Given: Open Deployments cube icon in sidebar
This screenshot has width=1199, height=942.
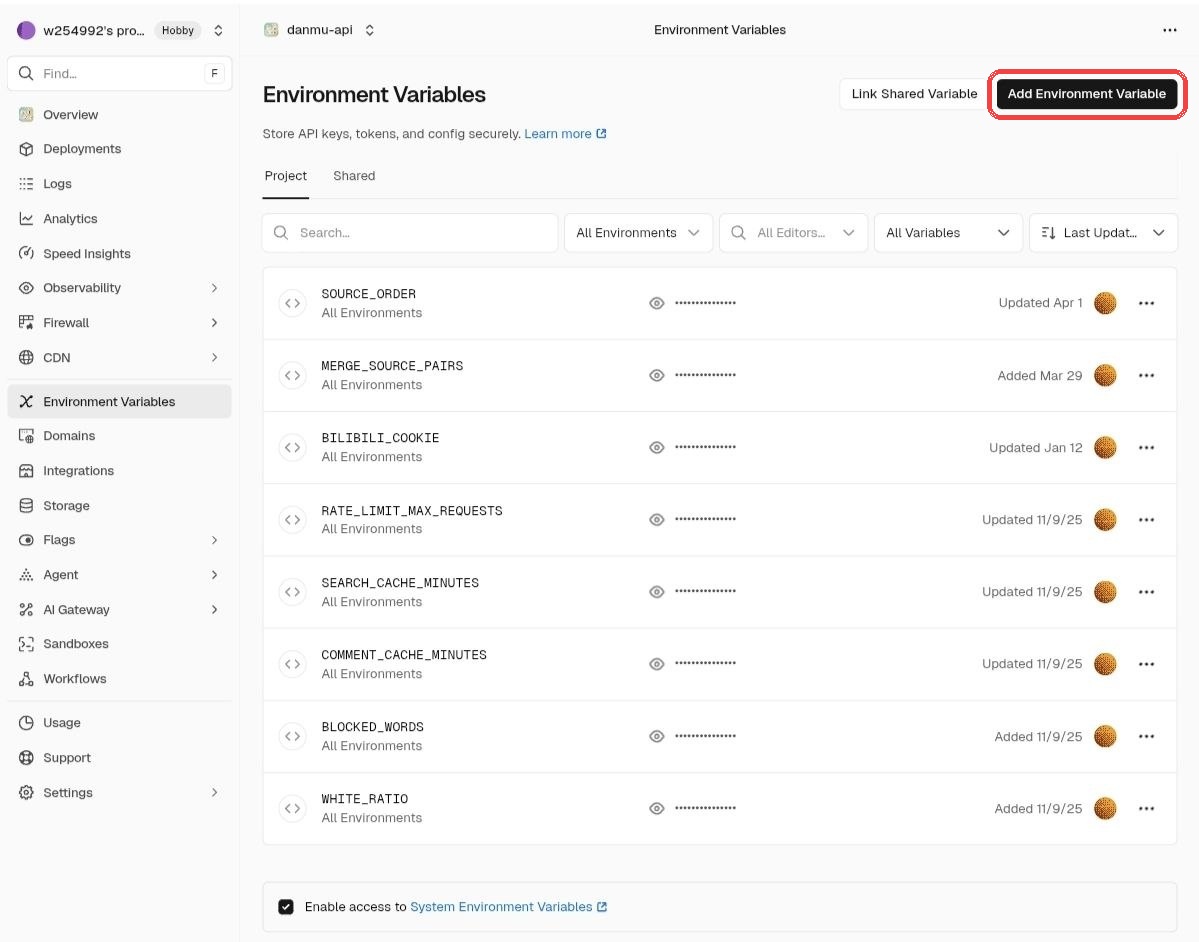Looking at the screenshot, I should click(x=26, y=149).
